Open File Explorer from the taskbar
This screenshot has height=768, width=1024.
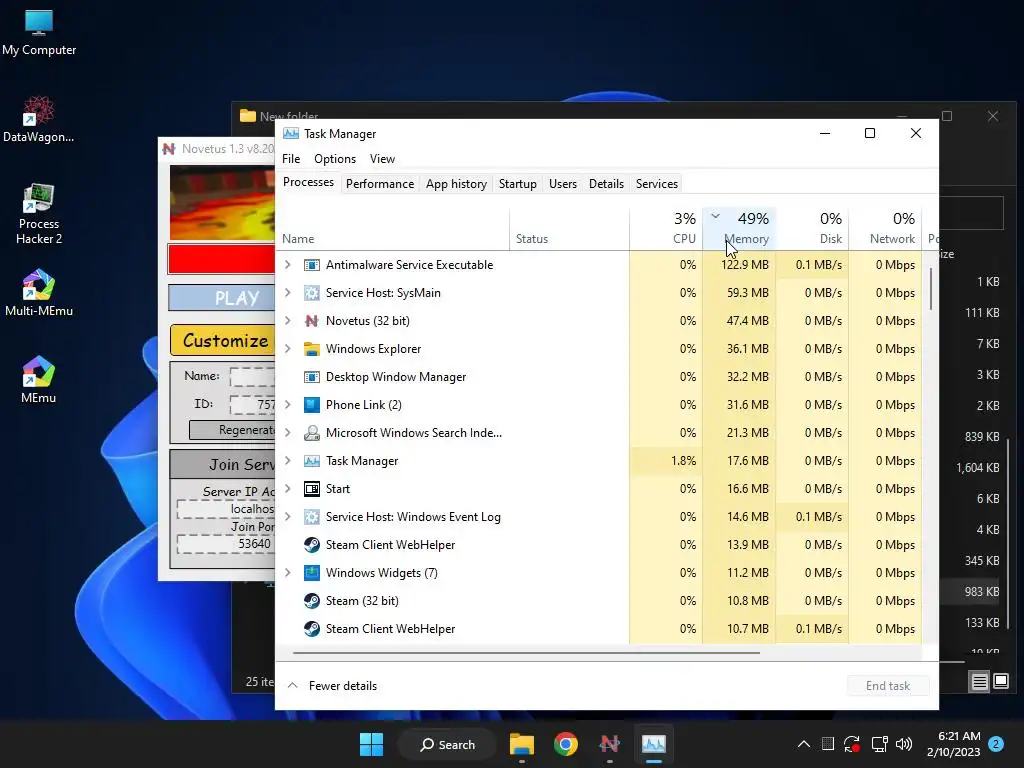522,744
